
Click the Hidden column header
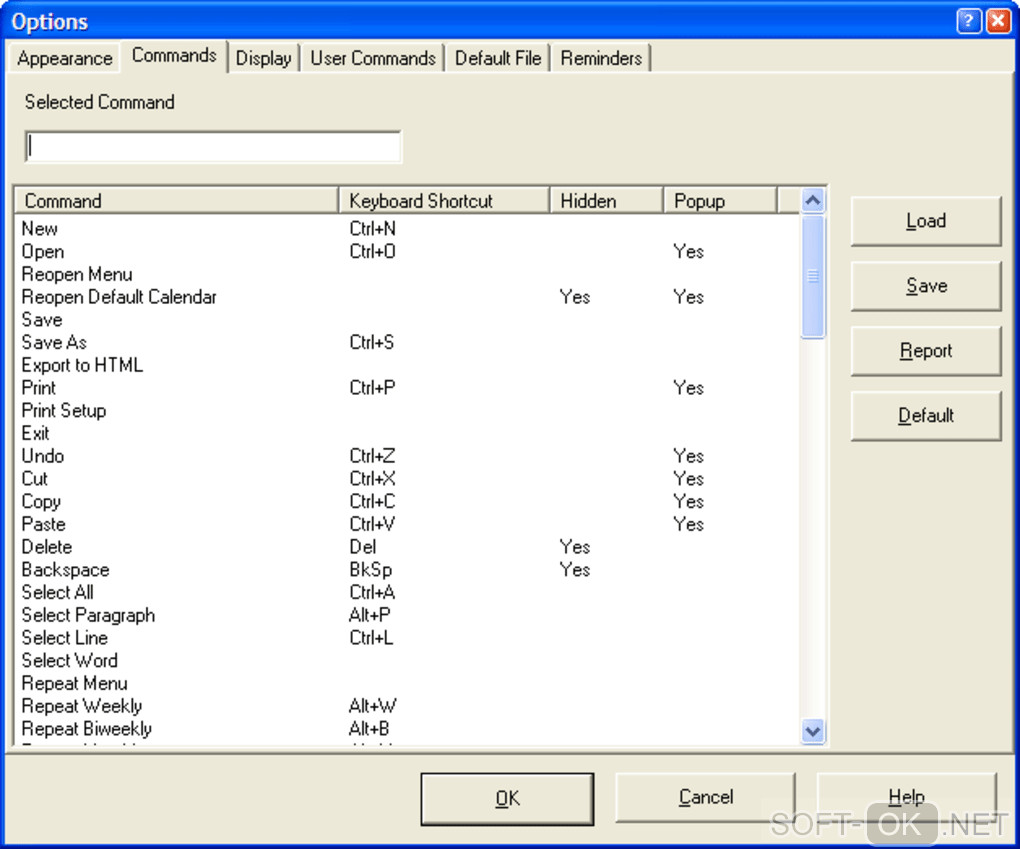coord(607,200)
